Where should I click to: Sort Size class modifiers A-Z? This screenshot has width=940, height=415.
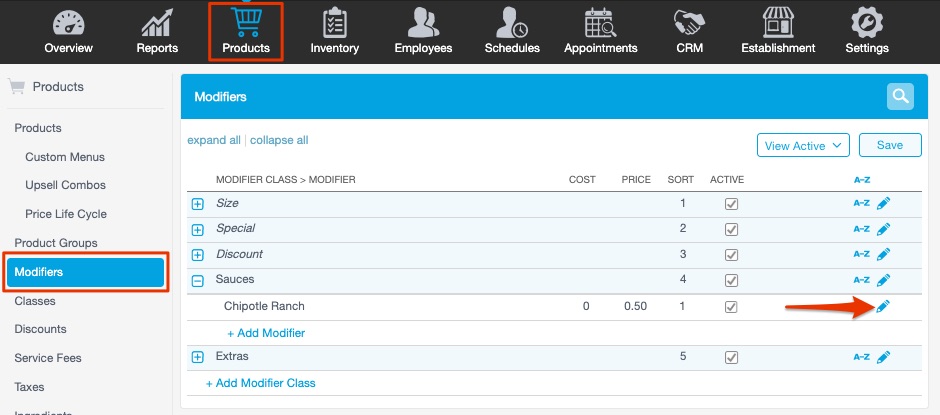click(861, 203)
